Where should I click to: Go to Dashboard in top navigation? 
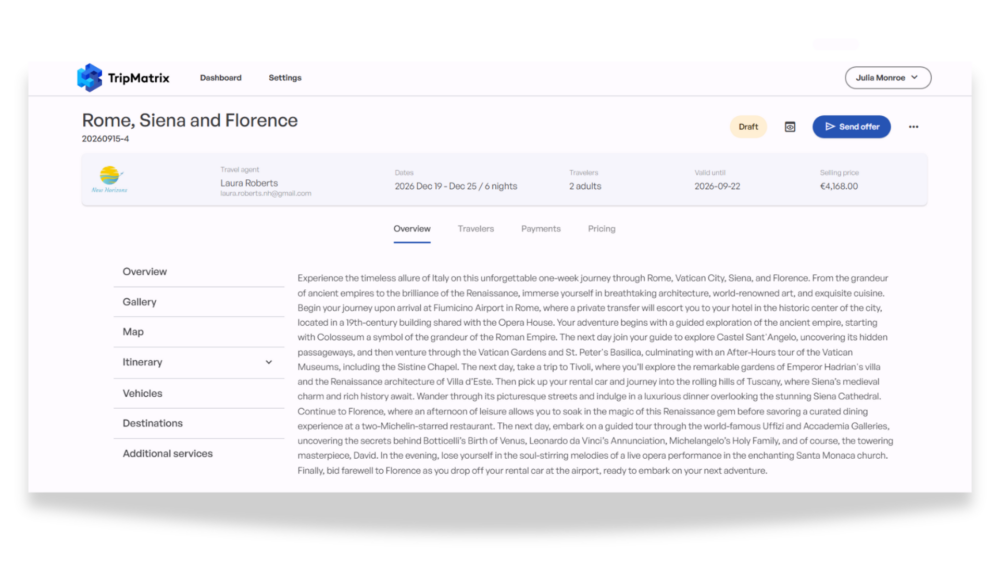click(221, 78)
